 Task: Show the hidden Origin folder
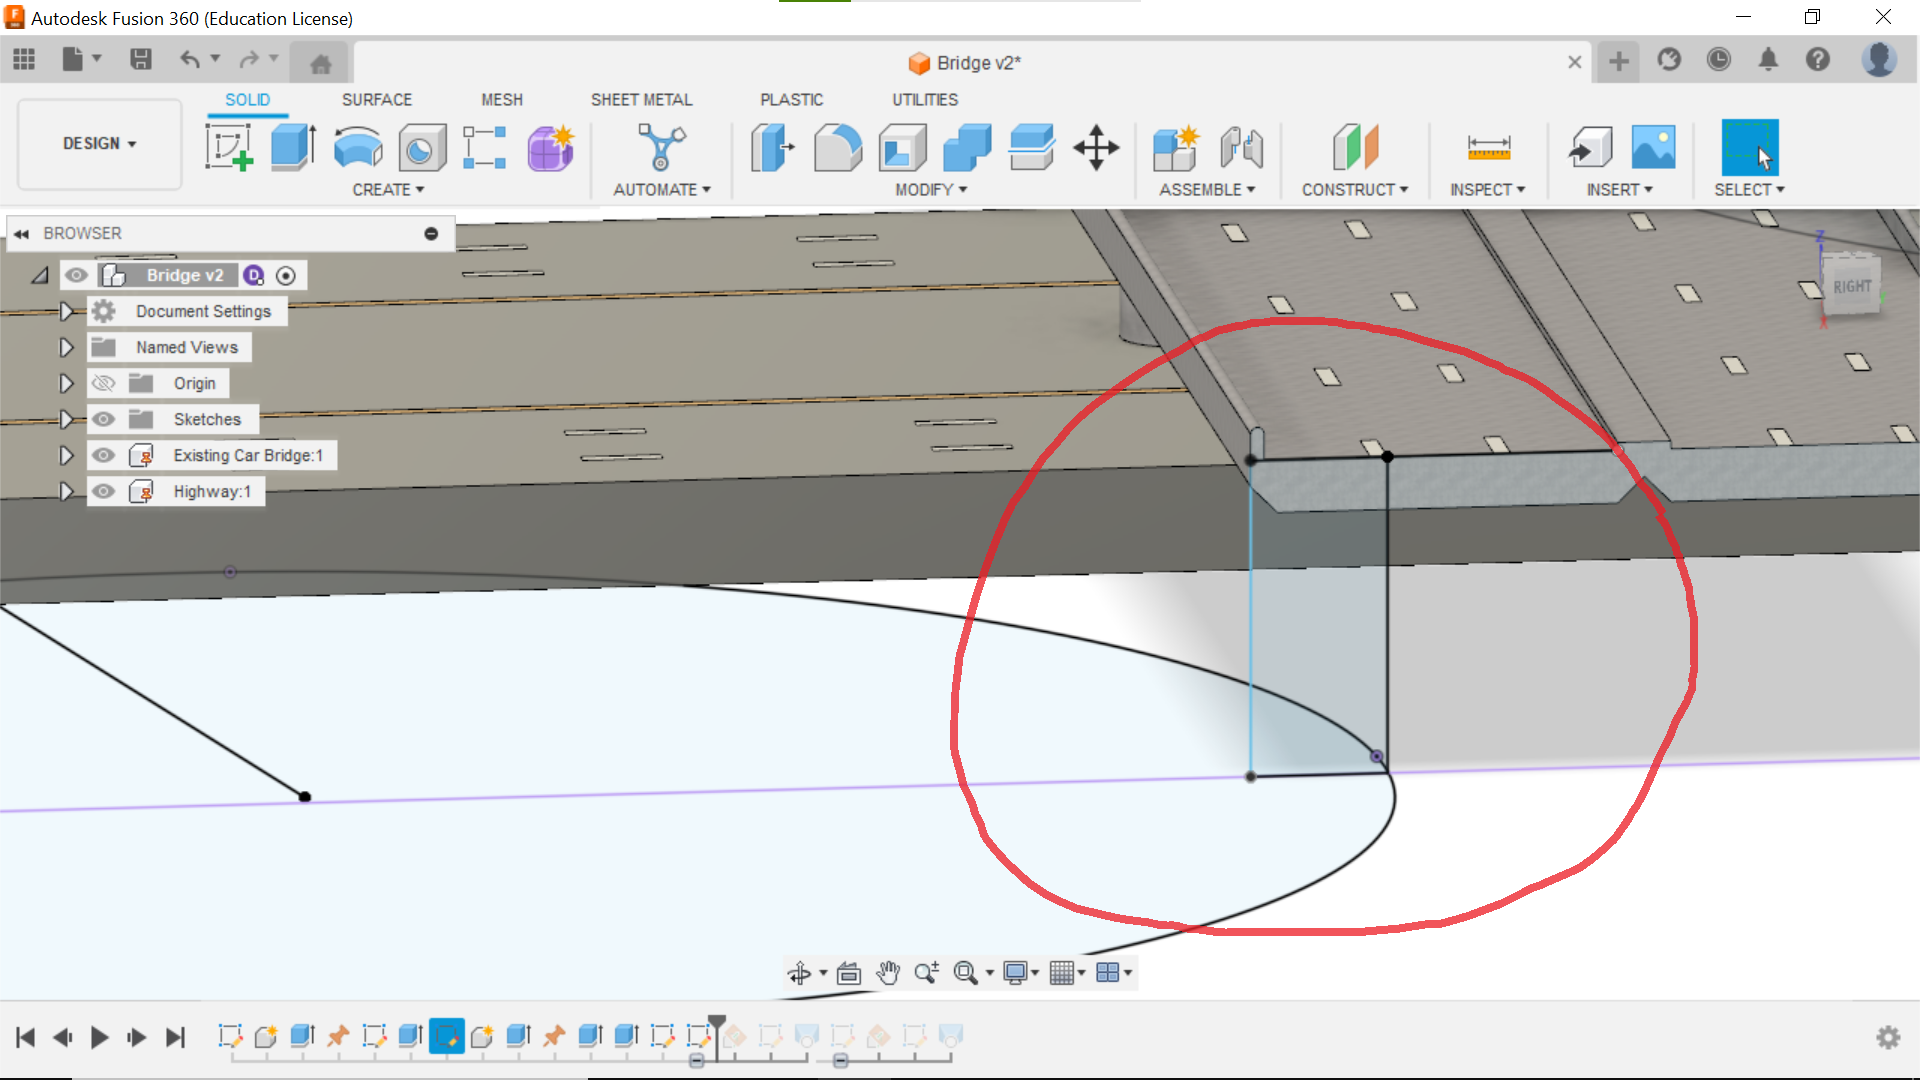coord(103,383)
